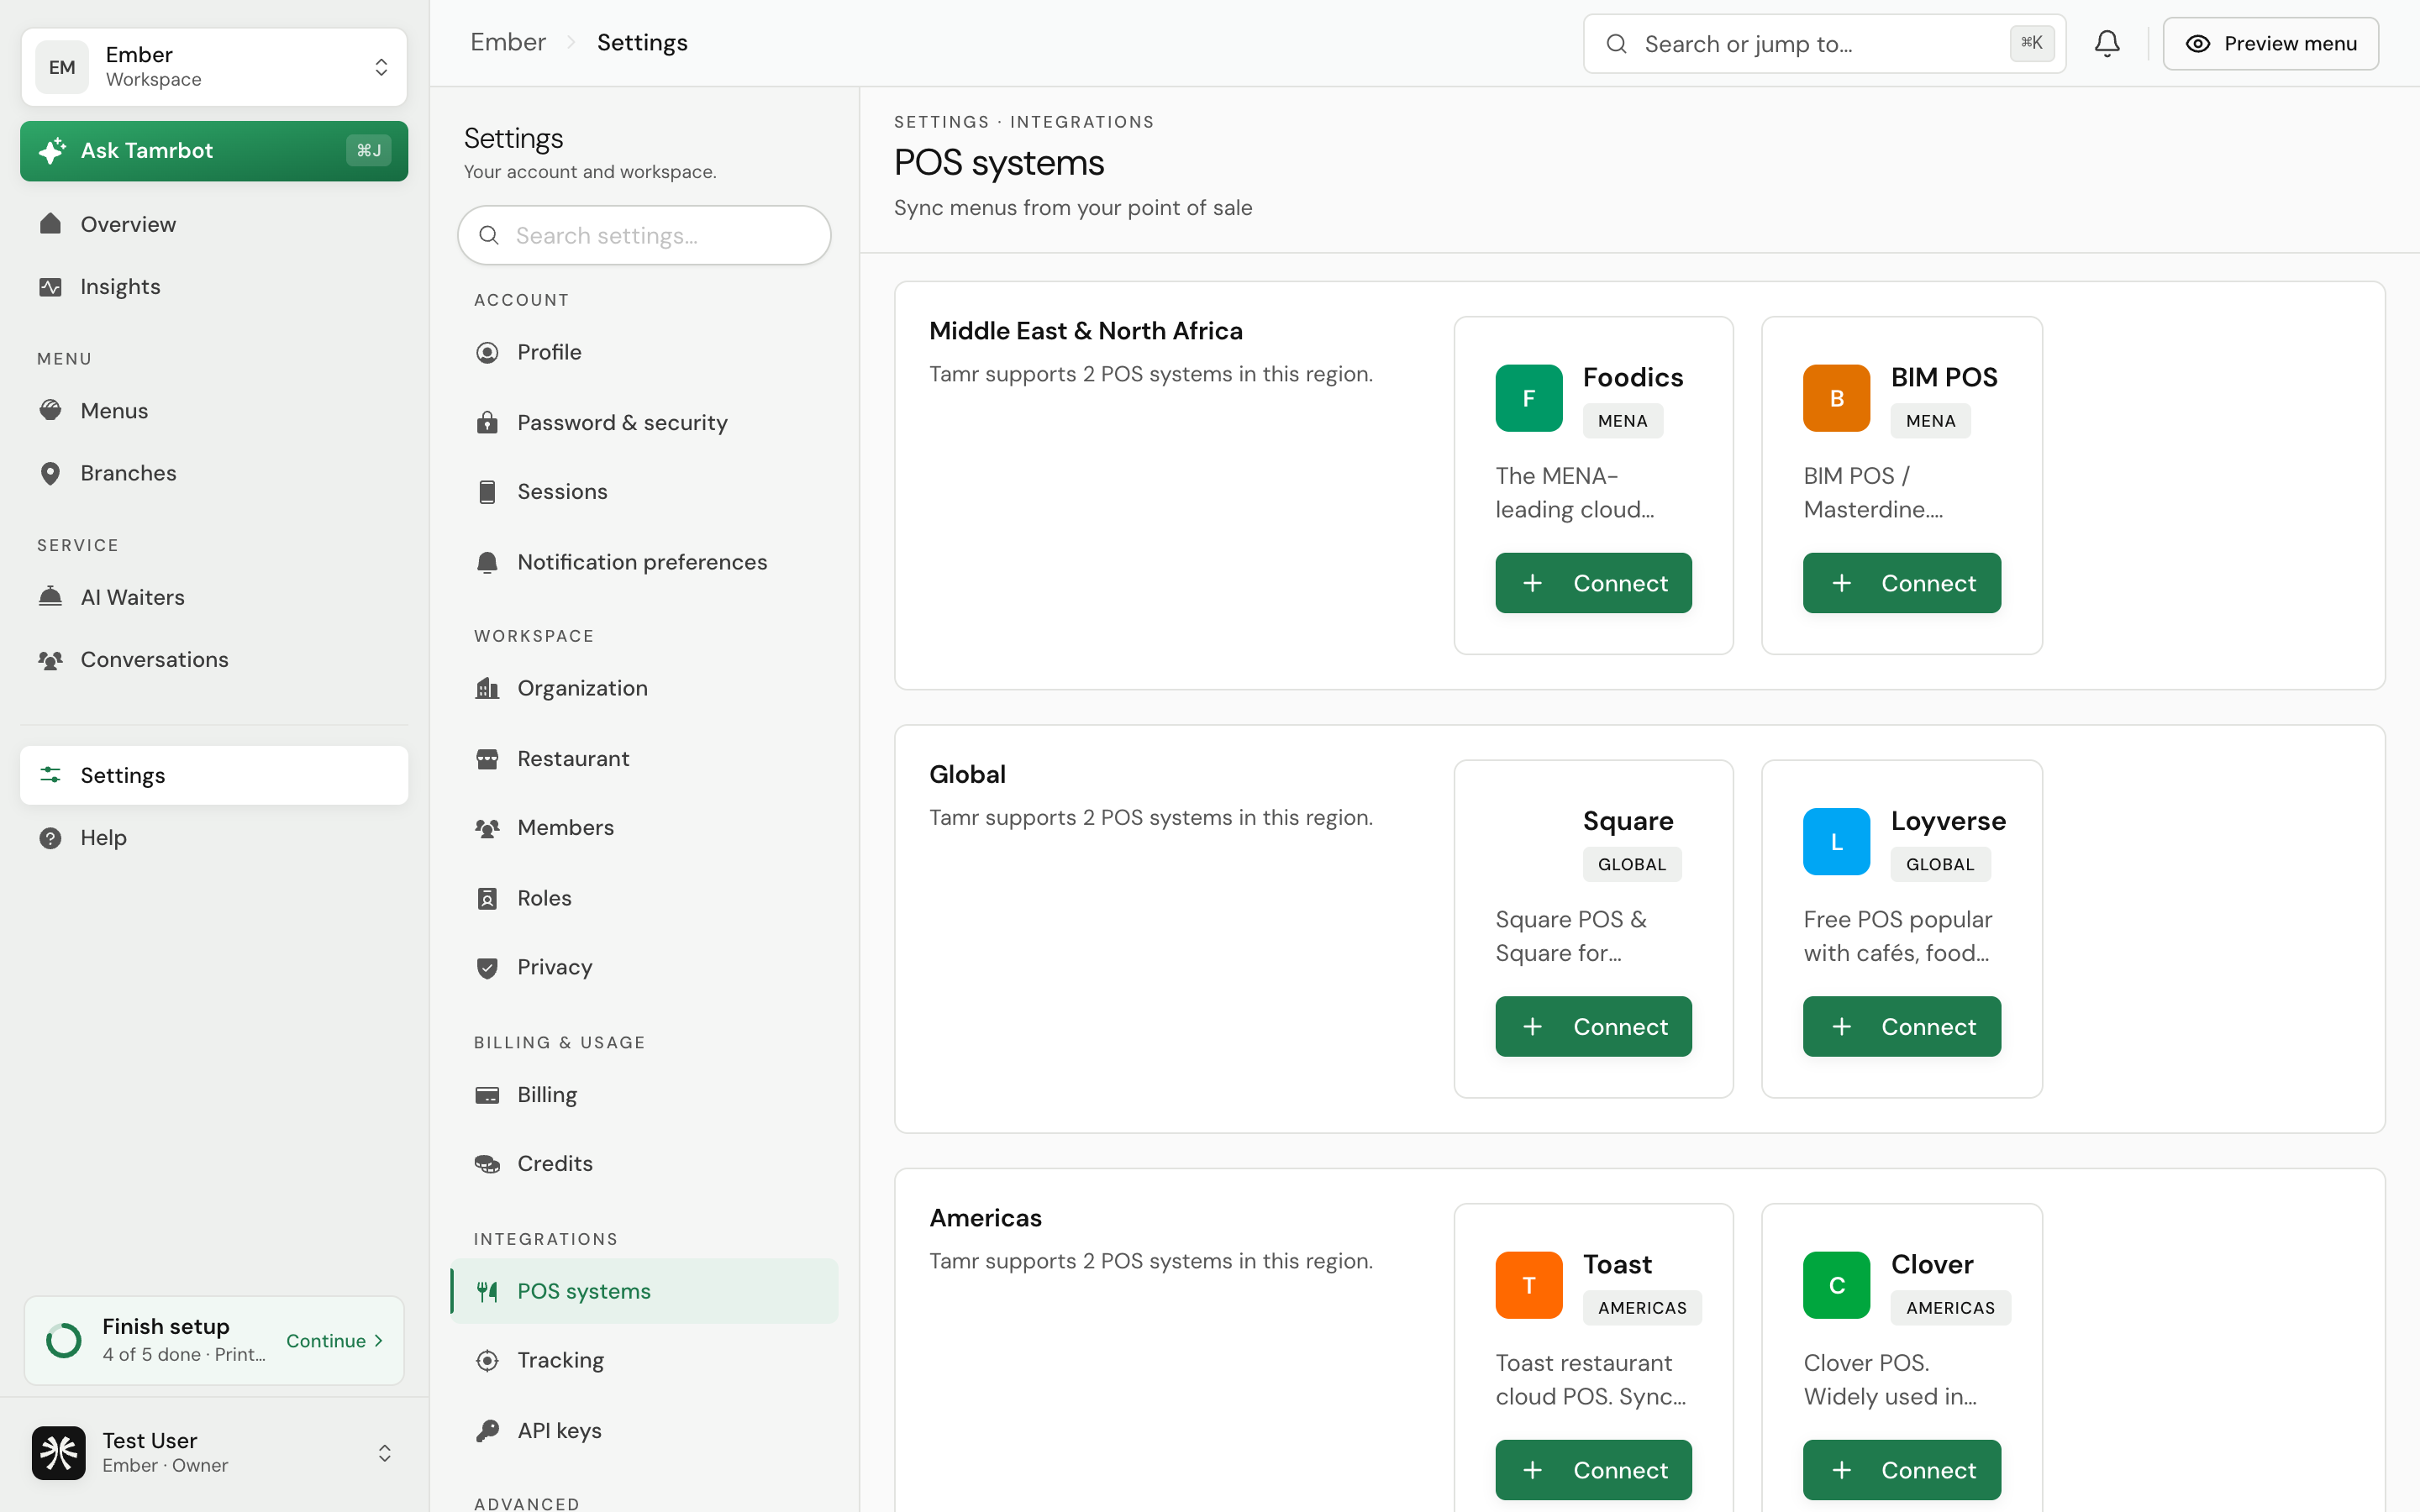Open Profile settings
Image resolution: width=2420 pixels, height=1512 pixels.
click(644, 352)
